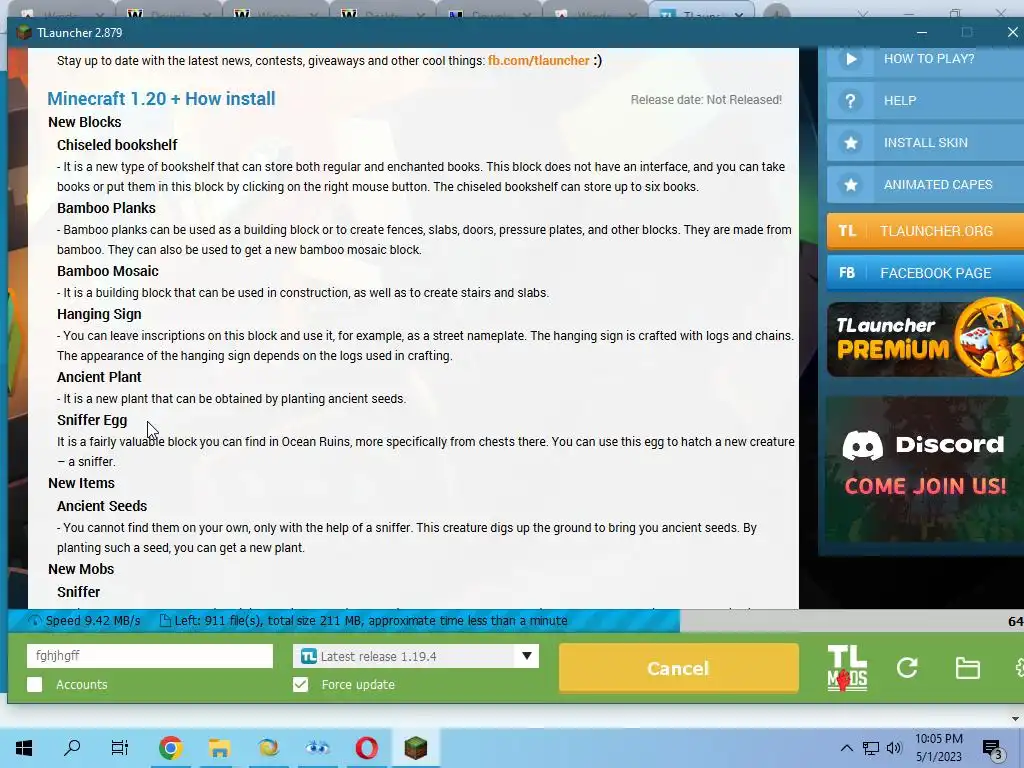Click the Discord Come Join Us banner
Image resolution: width=1024 pixels, height=768 pixels.
click(x=924, y=469)
